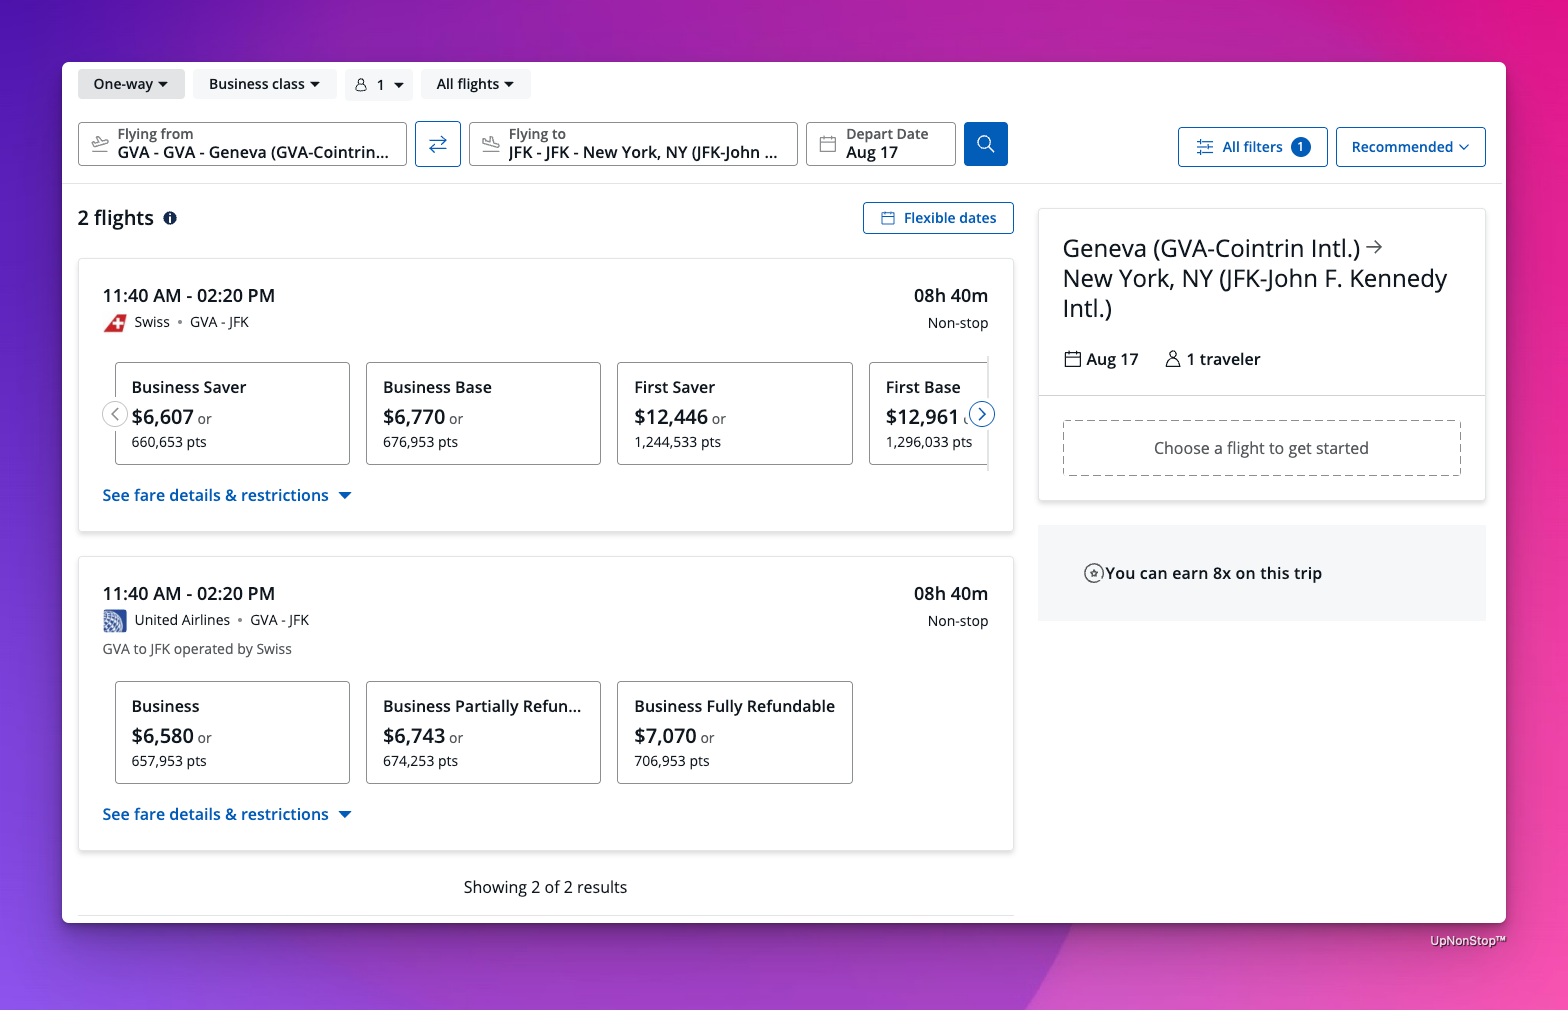Viewport: 1568px width, 1010px height.
Task: Choose the Business Fully Refundable fare
Action: [x=734, y=732]
